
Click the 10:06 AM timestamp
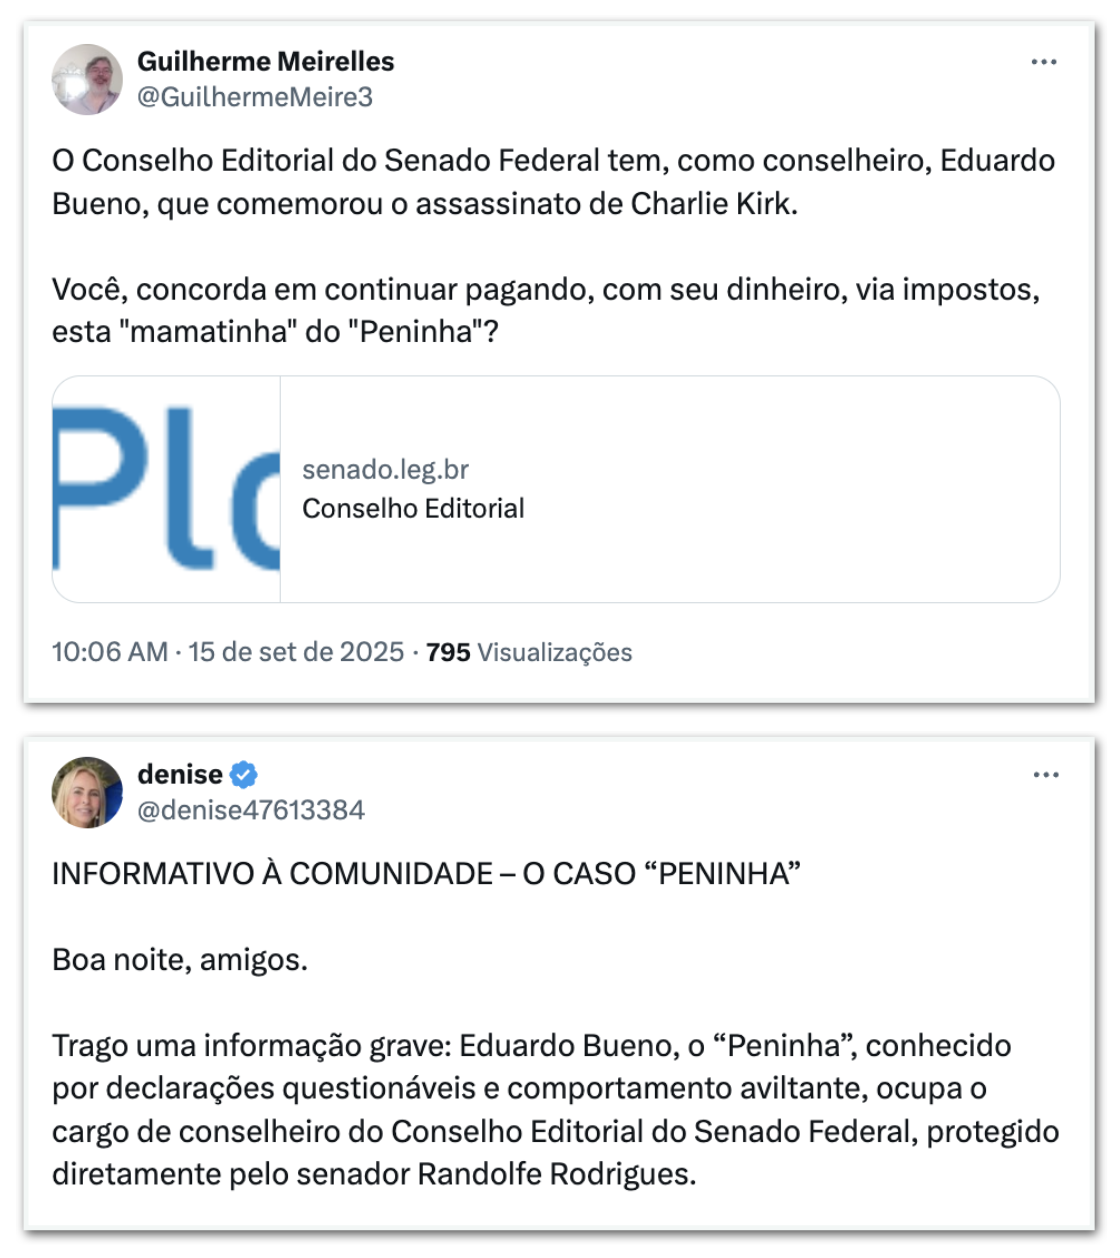109,652
